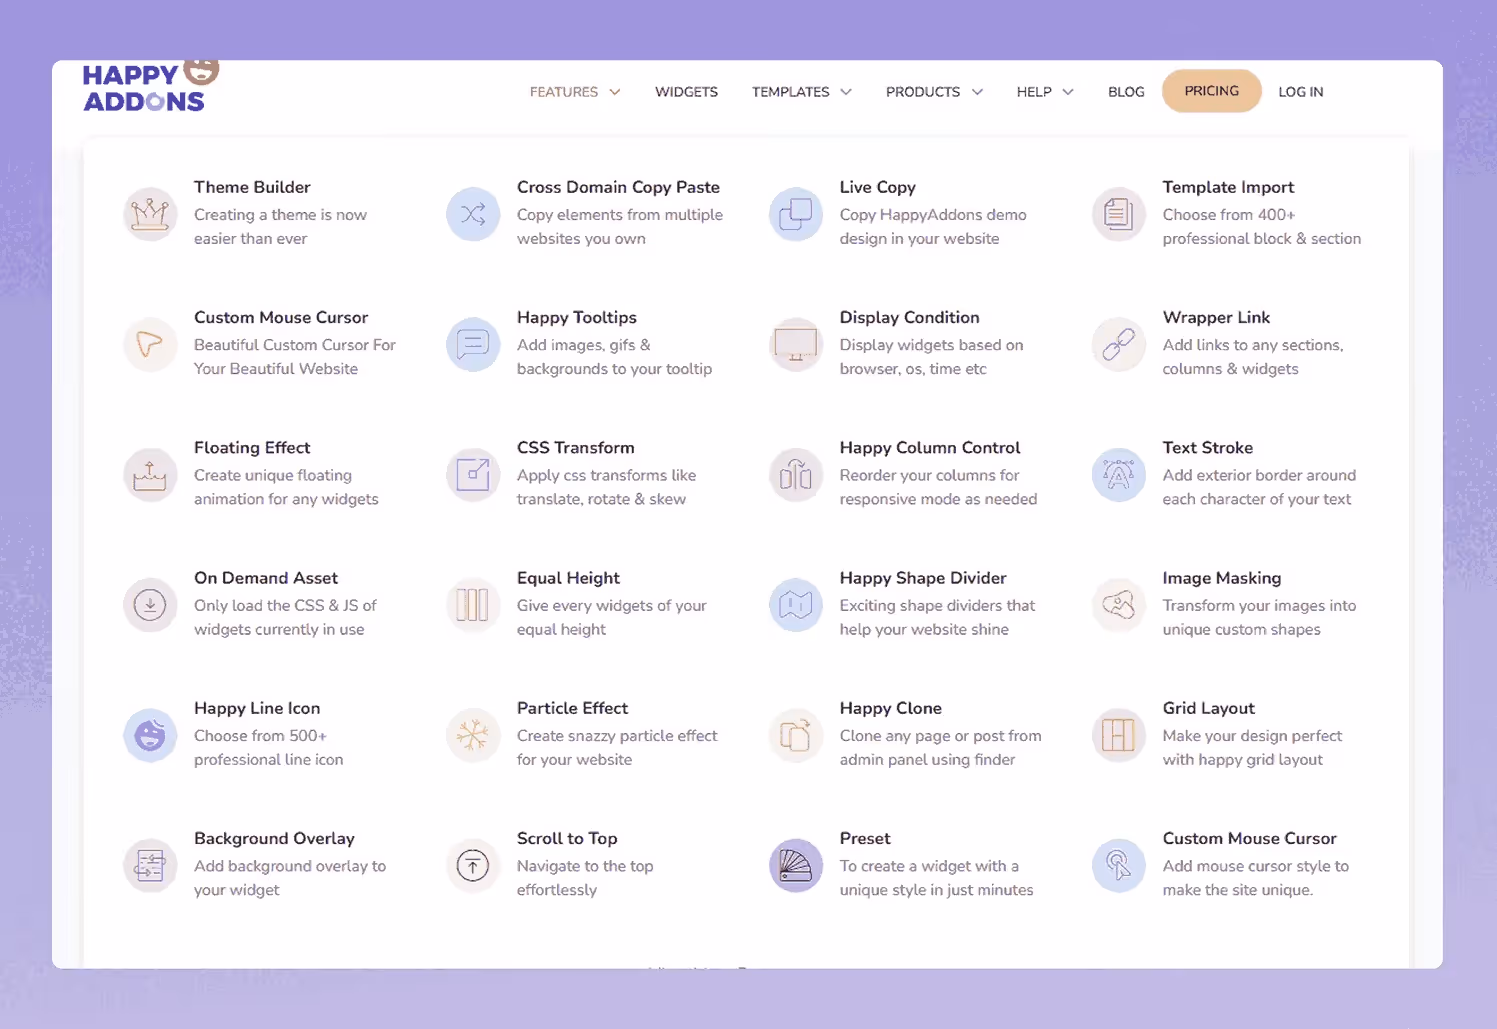Viewport: 1497px width, 1029px height.
Task: Click the cursor icon beside 'Beautiful Custom Cursor'
Action: pos(150,344)
